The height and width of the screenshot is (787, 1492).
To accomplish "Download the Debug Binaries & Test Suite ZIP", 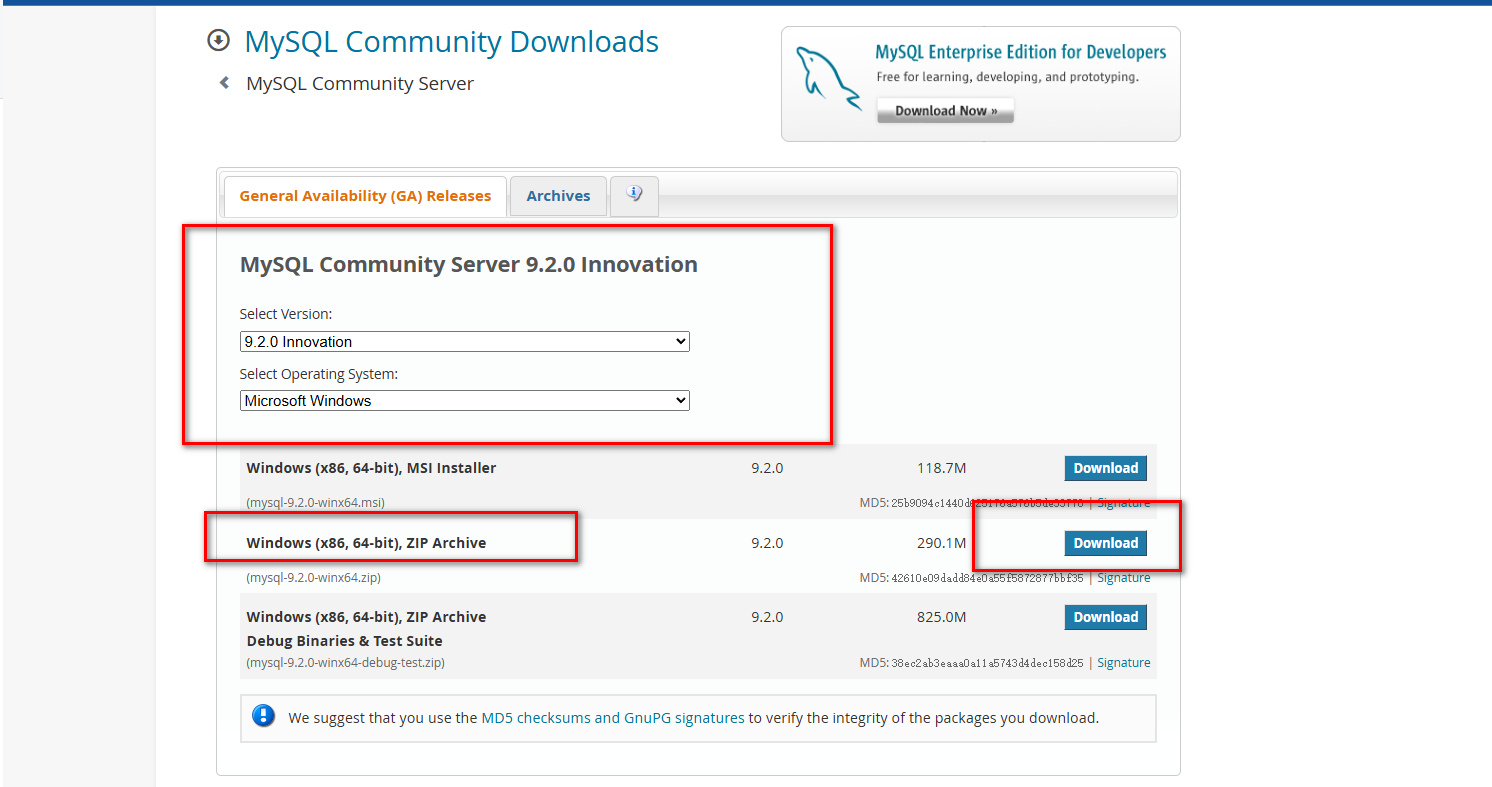I will click(x=1105, y=617).
